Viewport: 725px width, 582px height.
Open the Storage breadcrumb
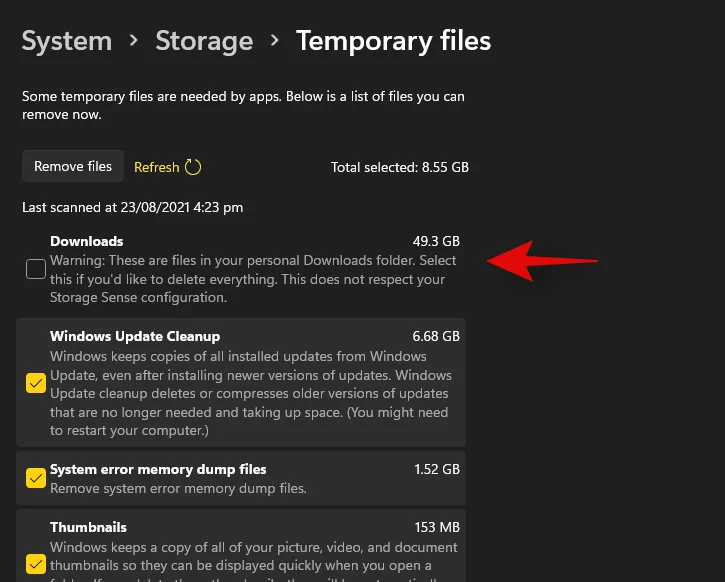click(204, 41)
